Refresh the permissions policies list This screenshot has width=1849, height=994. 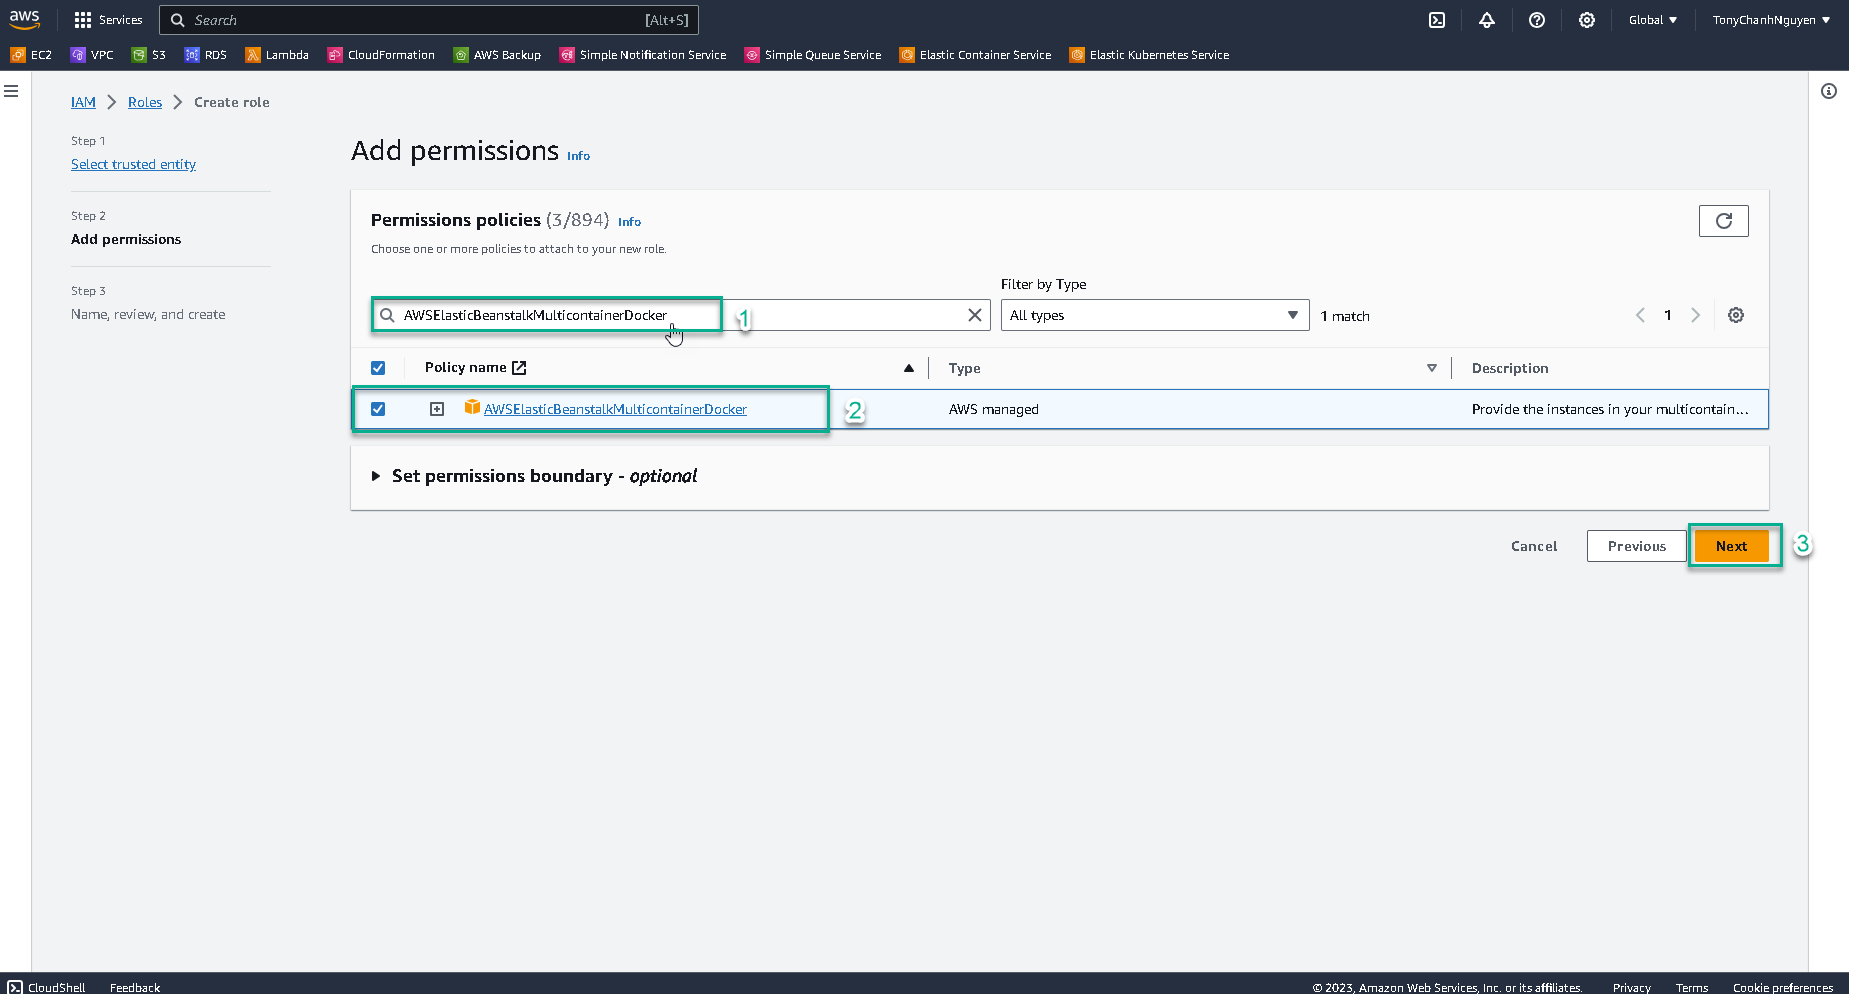[x=1724, y=221]
